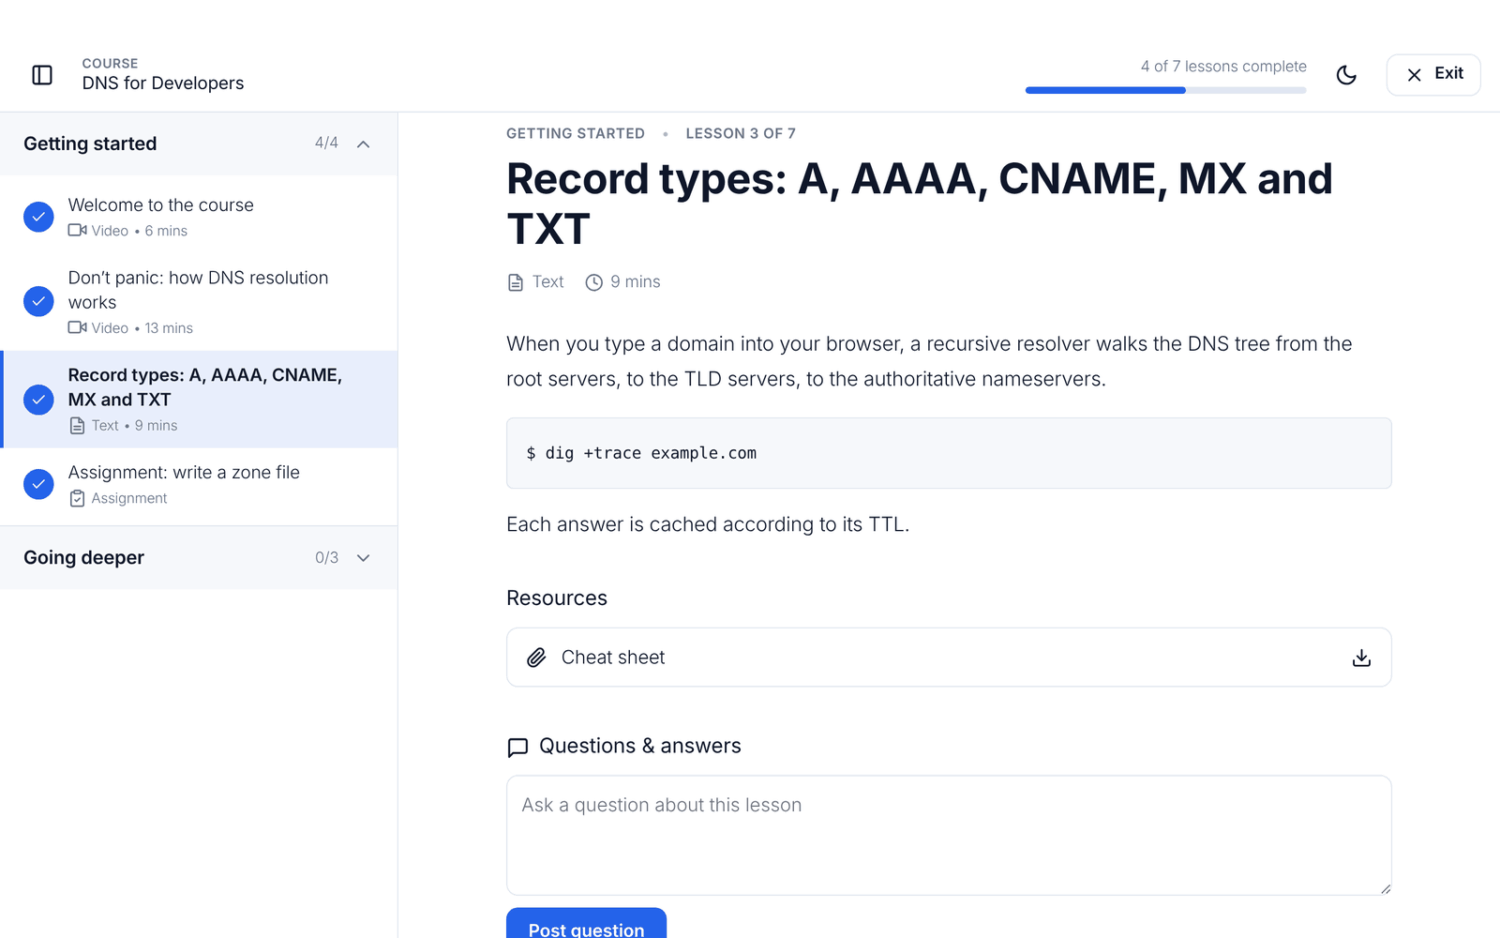This screenshot has width=1500, height=938.
Task: Click text document icon under Record types sidebar item
Action: click(x=77, y=426)
